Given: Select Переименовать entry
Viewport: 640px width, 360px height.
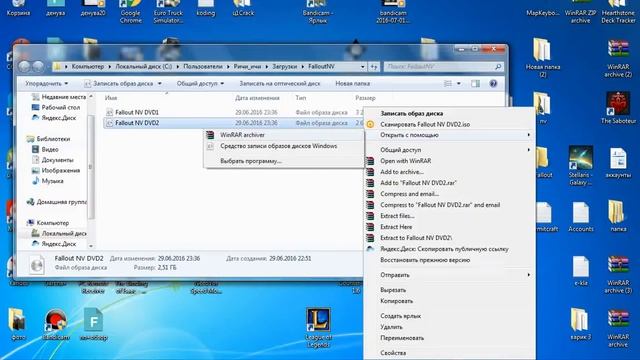Looking at the screenshot, I should 402,338.
